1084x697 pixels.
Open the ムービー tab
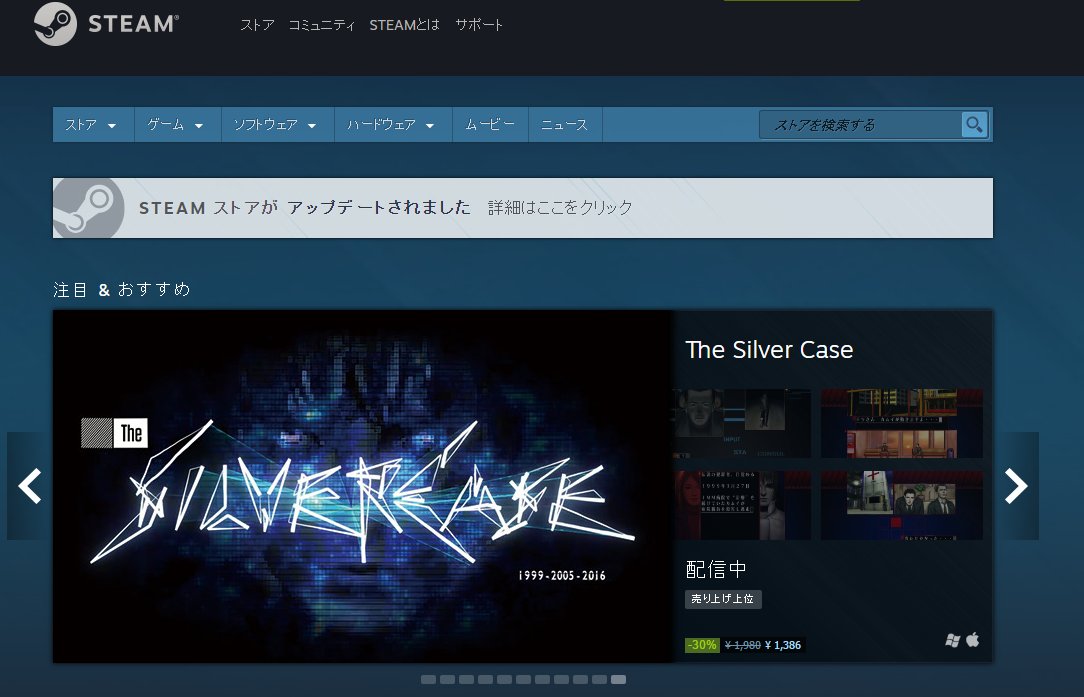coord(490,124)
